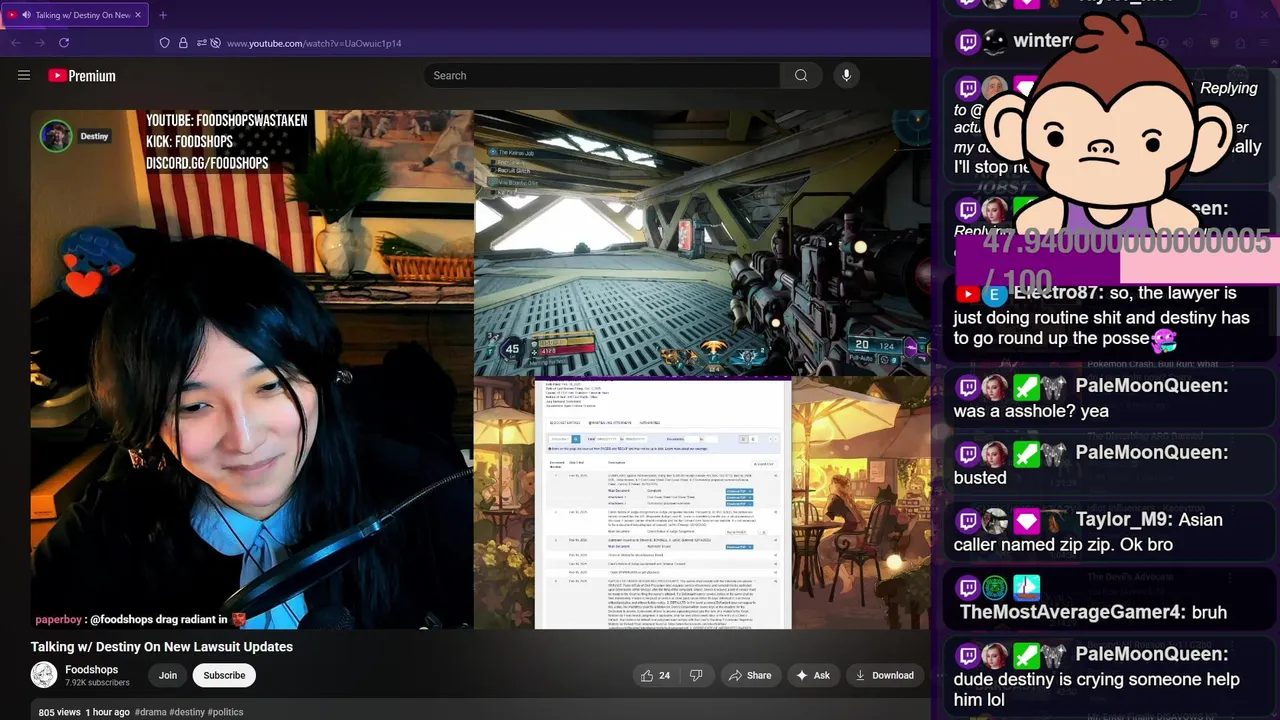Focus the YouTube Search input field
1280x720 pixels.
point(602,75)
